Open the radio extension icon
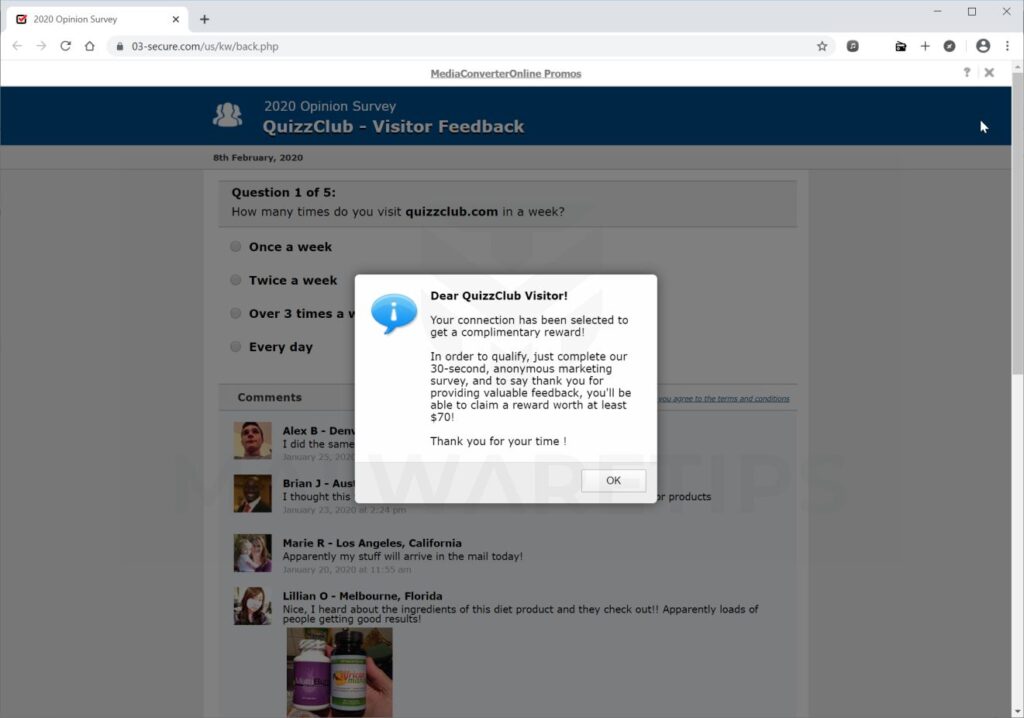The image size is (1024, 718). point(900,46)
